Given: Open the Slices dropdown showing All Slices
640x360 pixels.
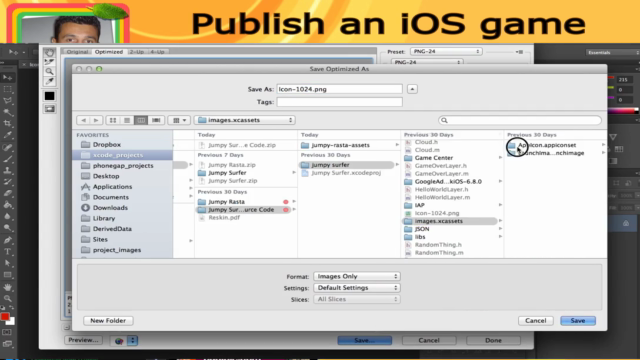Looking at the screenshot, I should pyautogui.click(x=357, y=299).
